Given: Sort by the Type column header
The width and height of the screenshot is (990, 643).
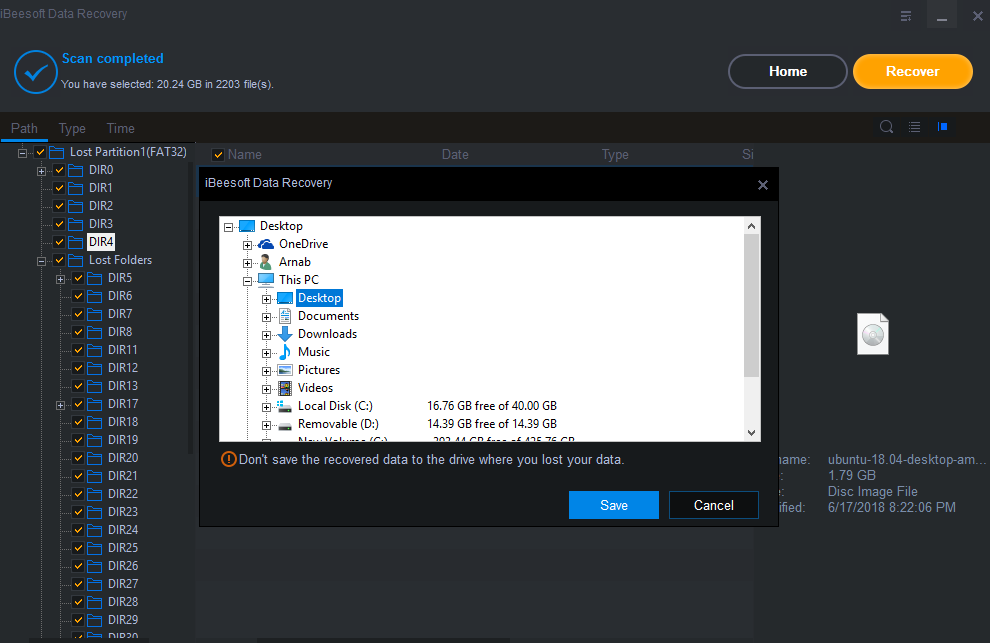Looking at the screenshot, I should click(x=615, y=155).
